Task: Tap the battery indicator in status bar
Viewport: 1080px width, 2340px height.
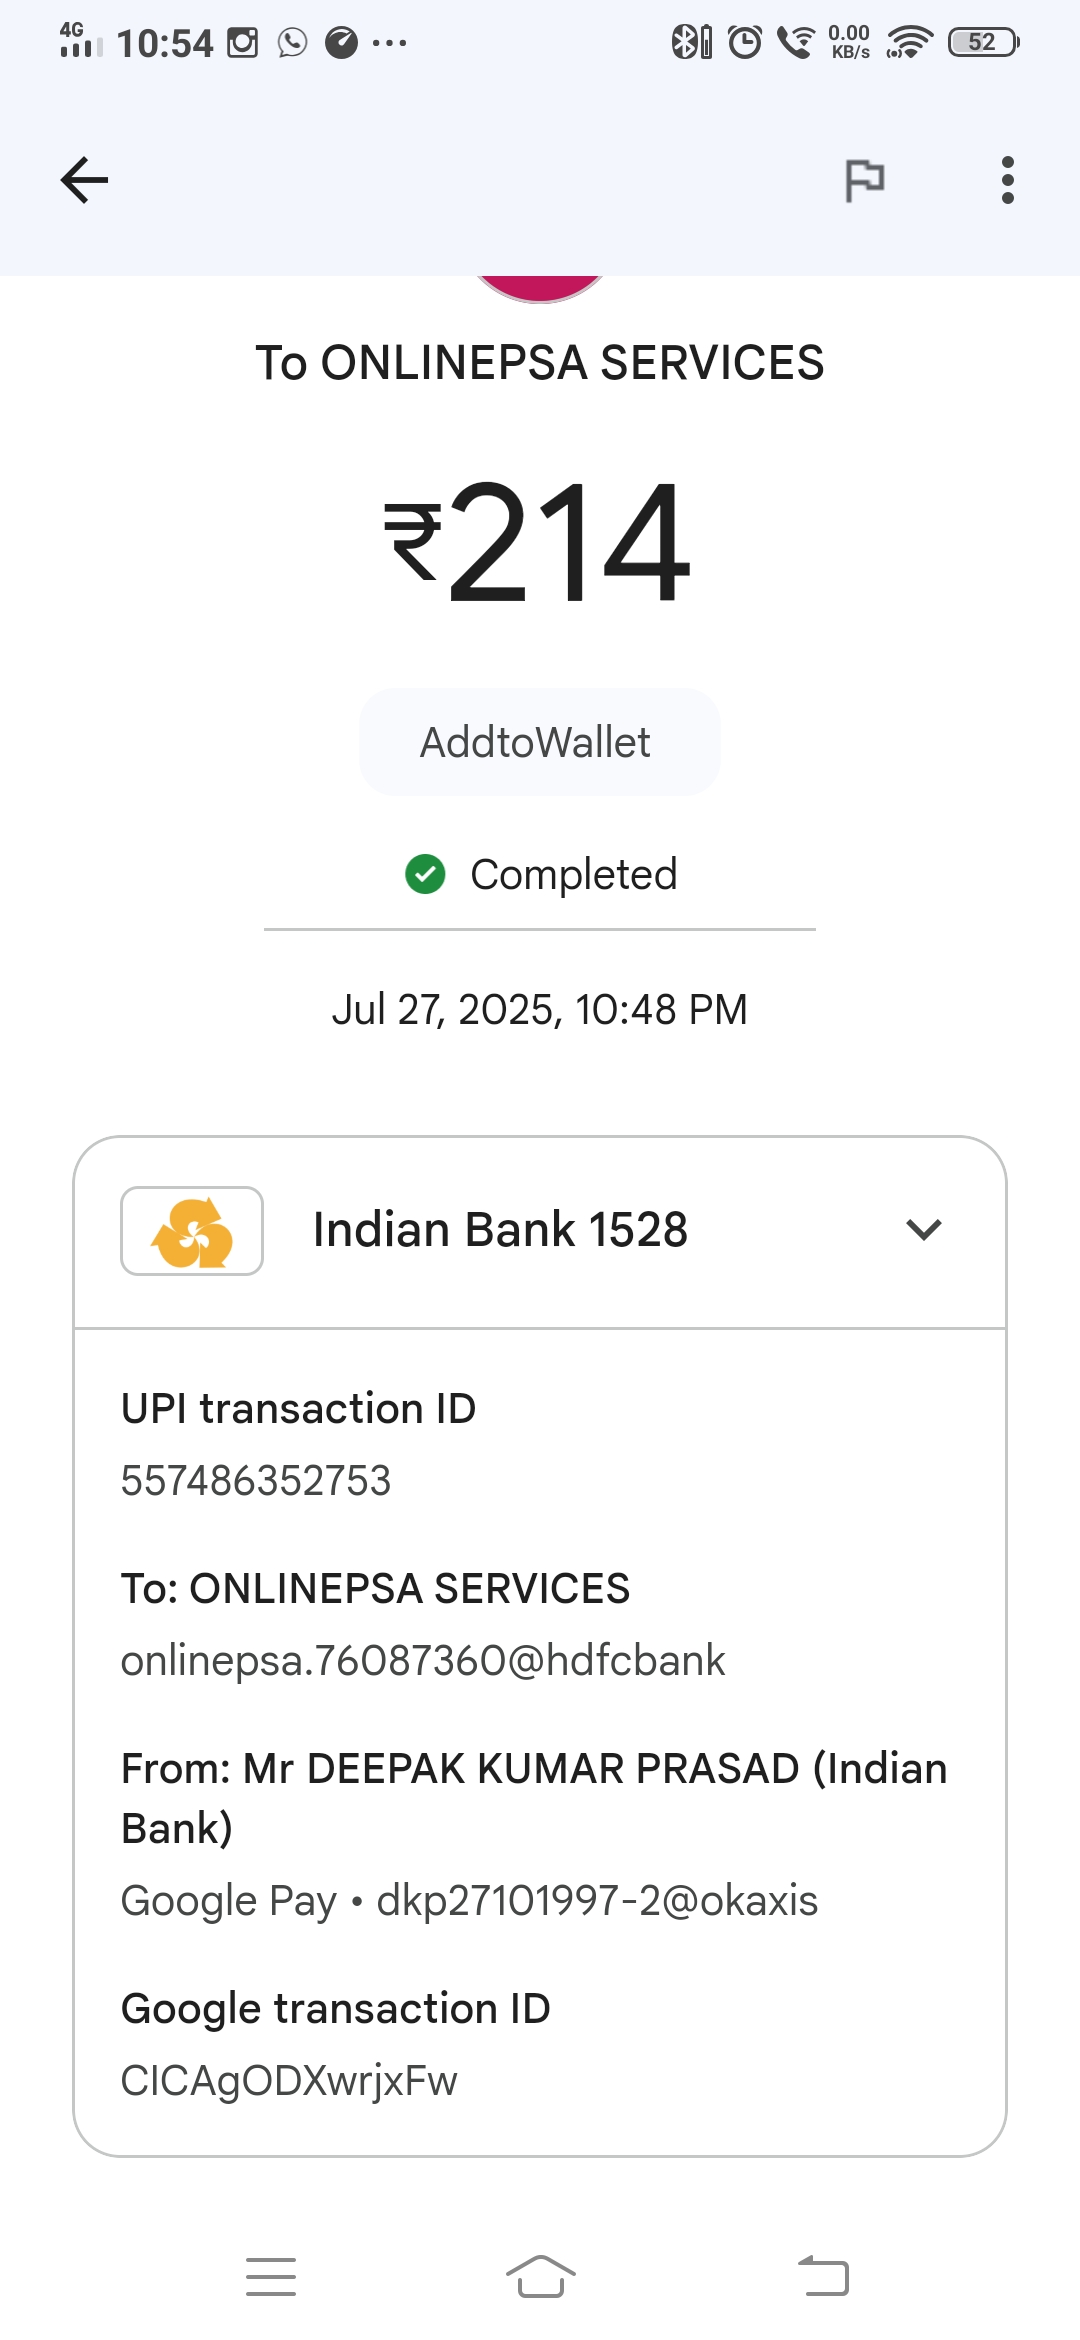Action: 983,42
